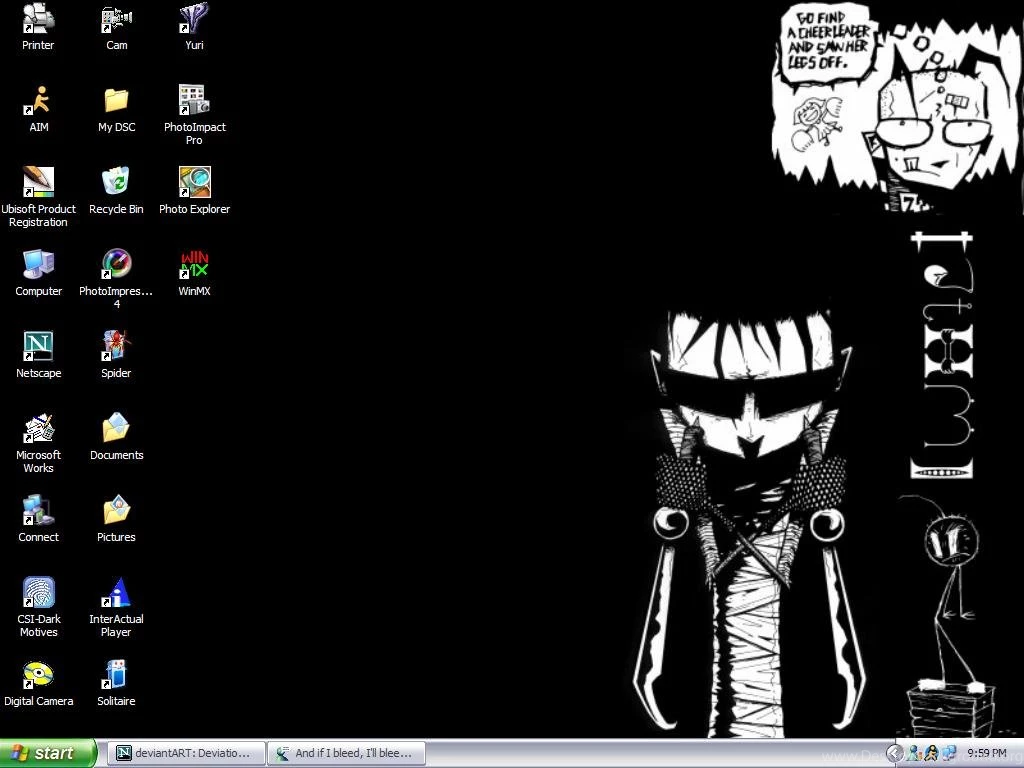1024x768 pixels.
Task: Open the Recycle Bin
Action: [116, 183]
